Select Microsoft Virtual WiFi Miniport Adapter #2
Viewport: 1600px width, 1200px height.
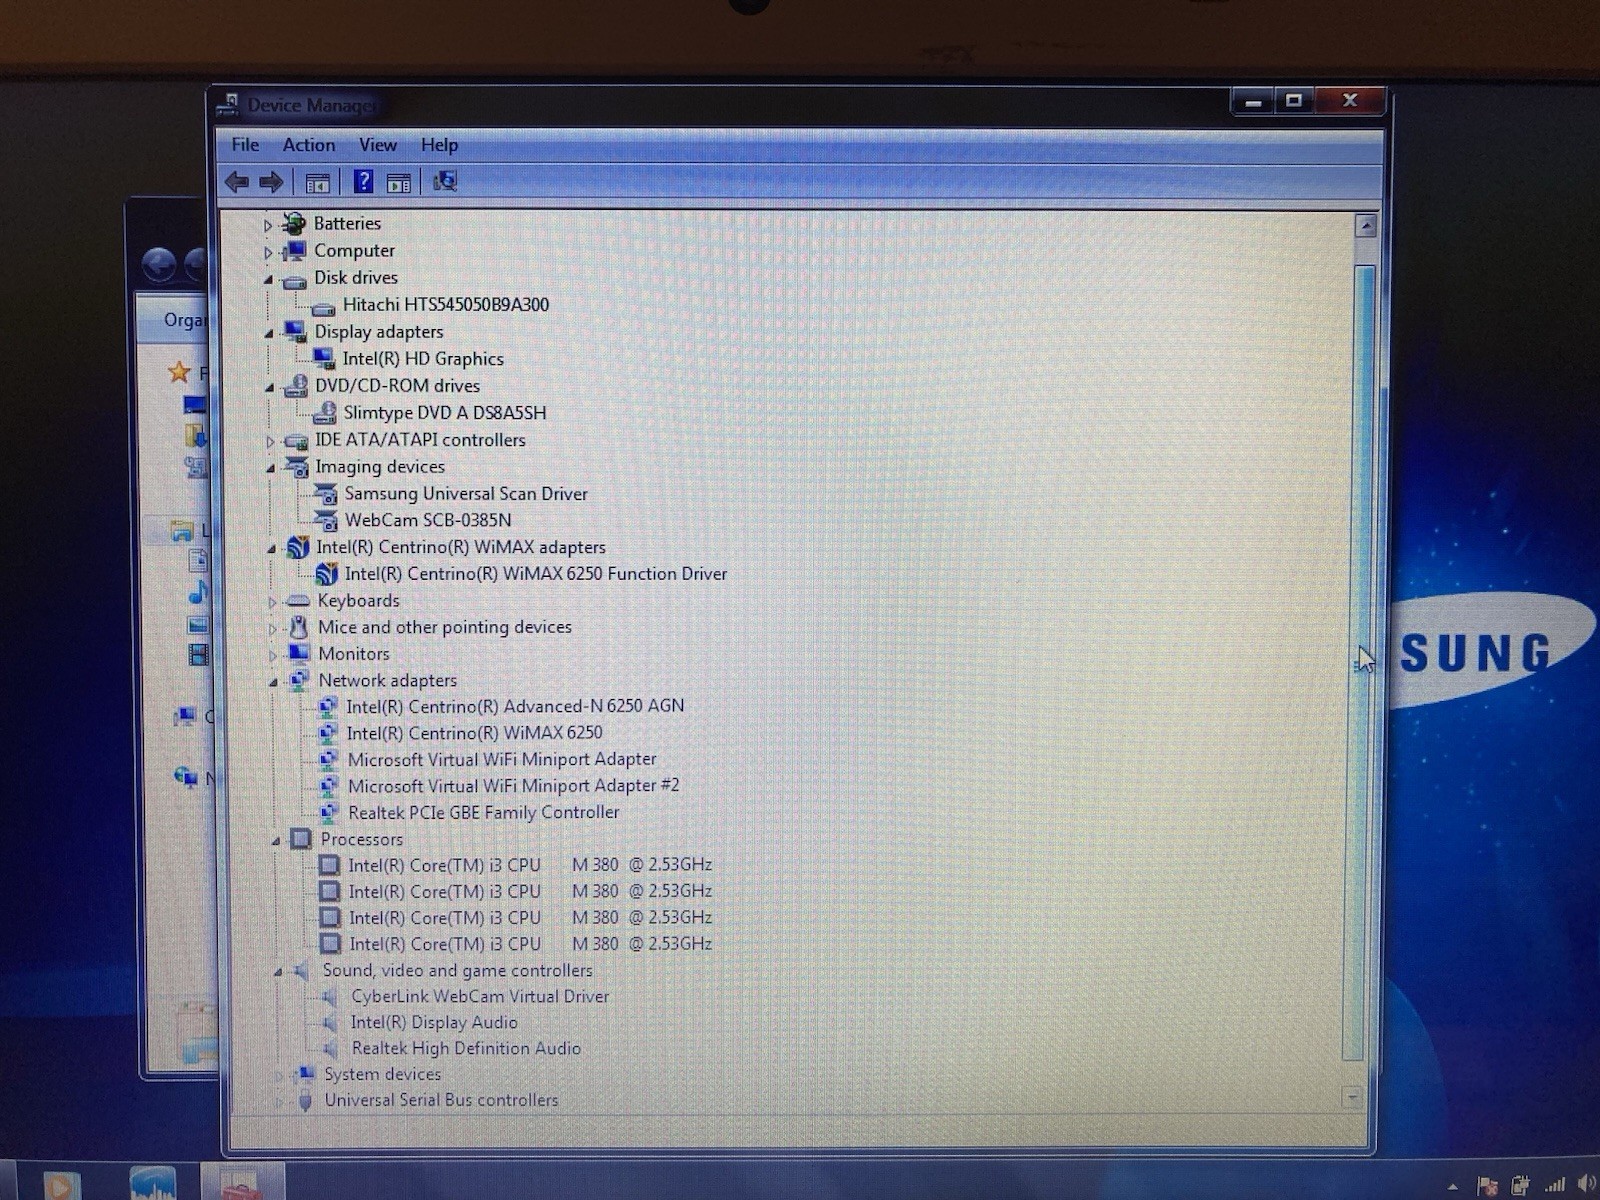(x=513, y=786)
